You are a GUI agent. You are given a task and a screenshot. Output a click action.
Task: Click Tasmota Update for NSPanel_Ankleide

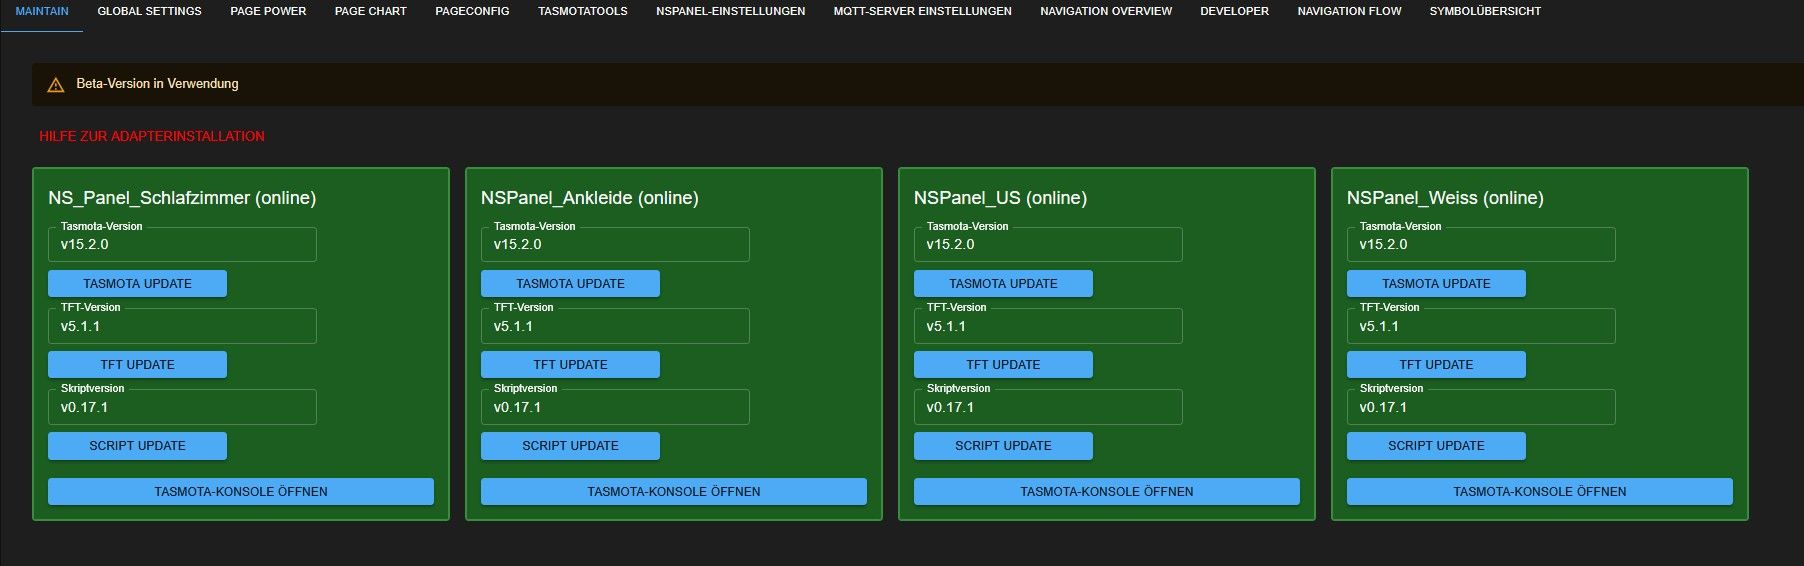coord(570,283)
